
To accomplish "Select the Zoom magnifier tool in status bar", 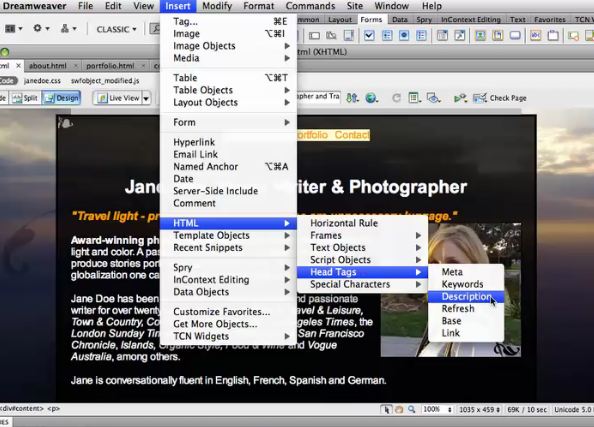I will (411, 410).
